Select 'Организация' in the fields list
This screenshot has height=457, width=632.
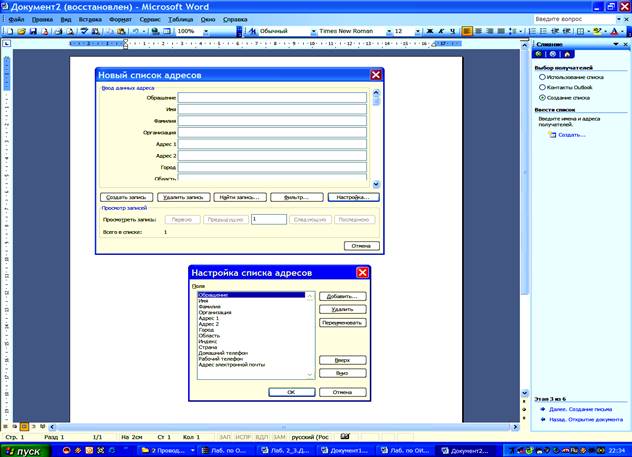215,312
